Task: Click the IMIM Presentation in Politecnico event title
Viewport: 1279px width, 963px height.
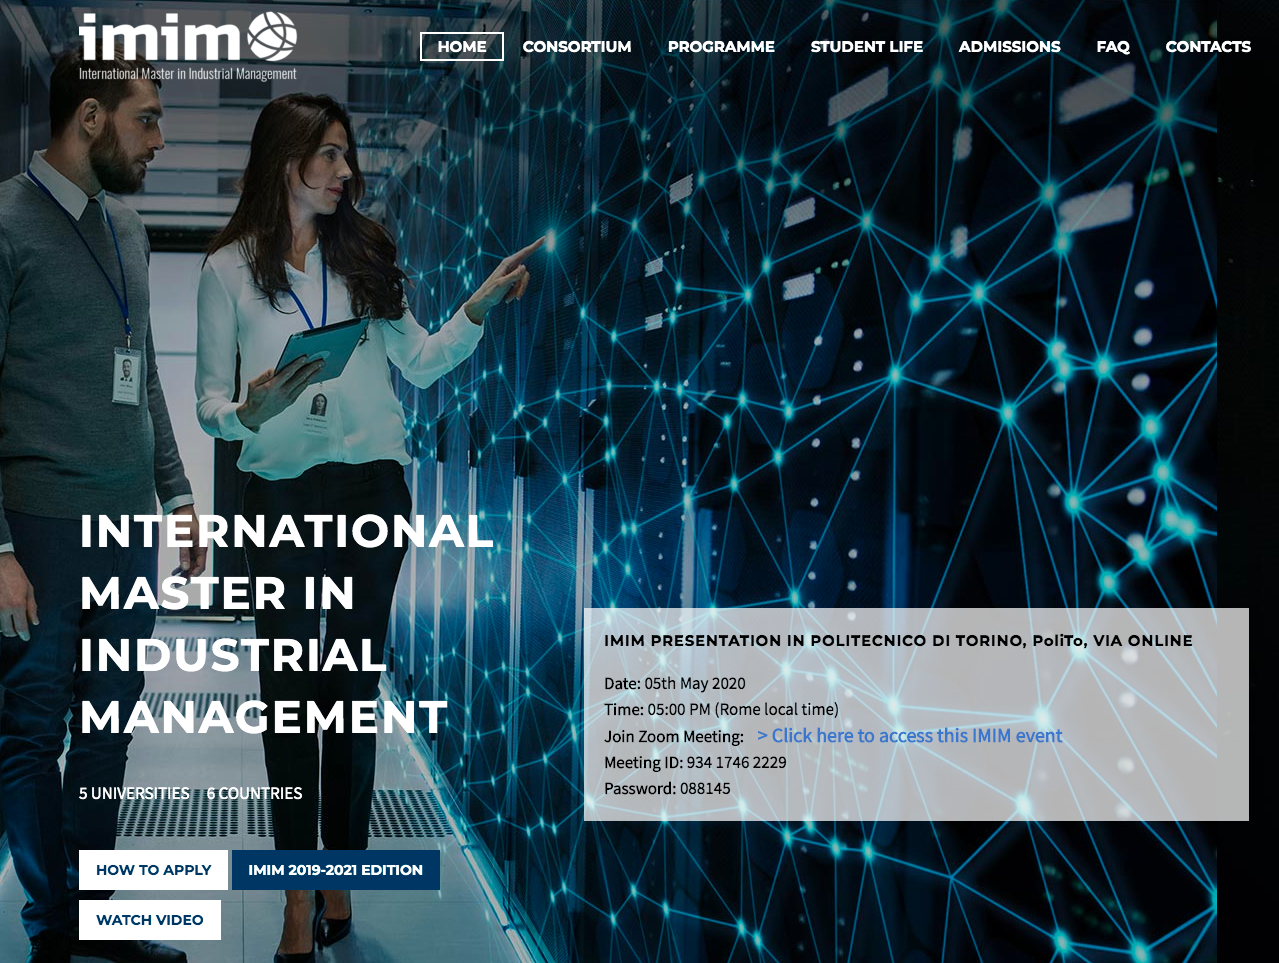Action: point(898,641)
